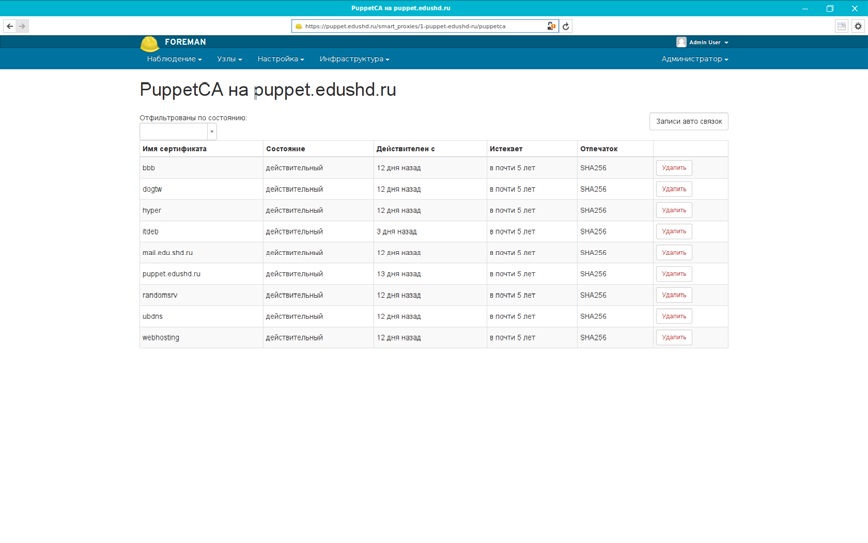868x543 pixels.
Task: Delete the bbb certificate
Action: pyautogui.click(x=674, y=168)
